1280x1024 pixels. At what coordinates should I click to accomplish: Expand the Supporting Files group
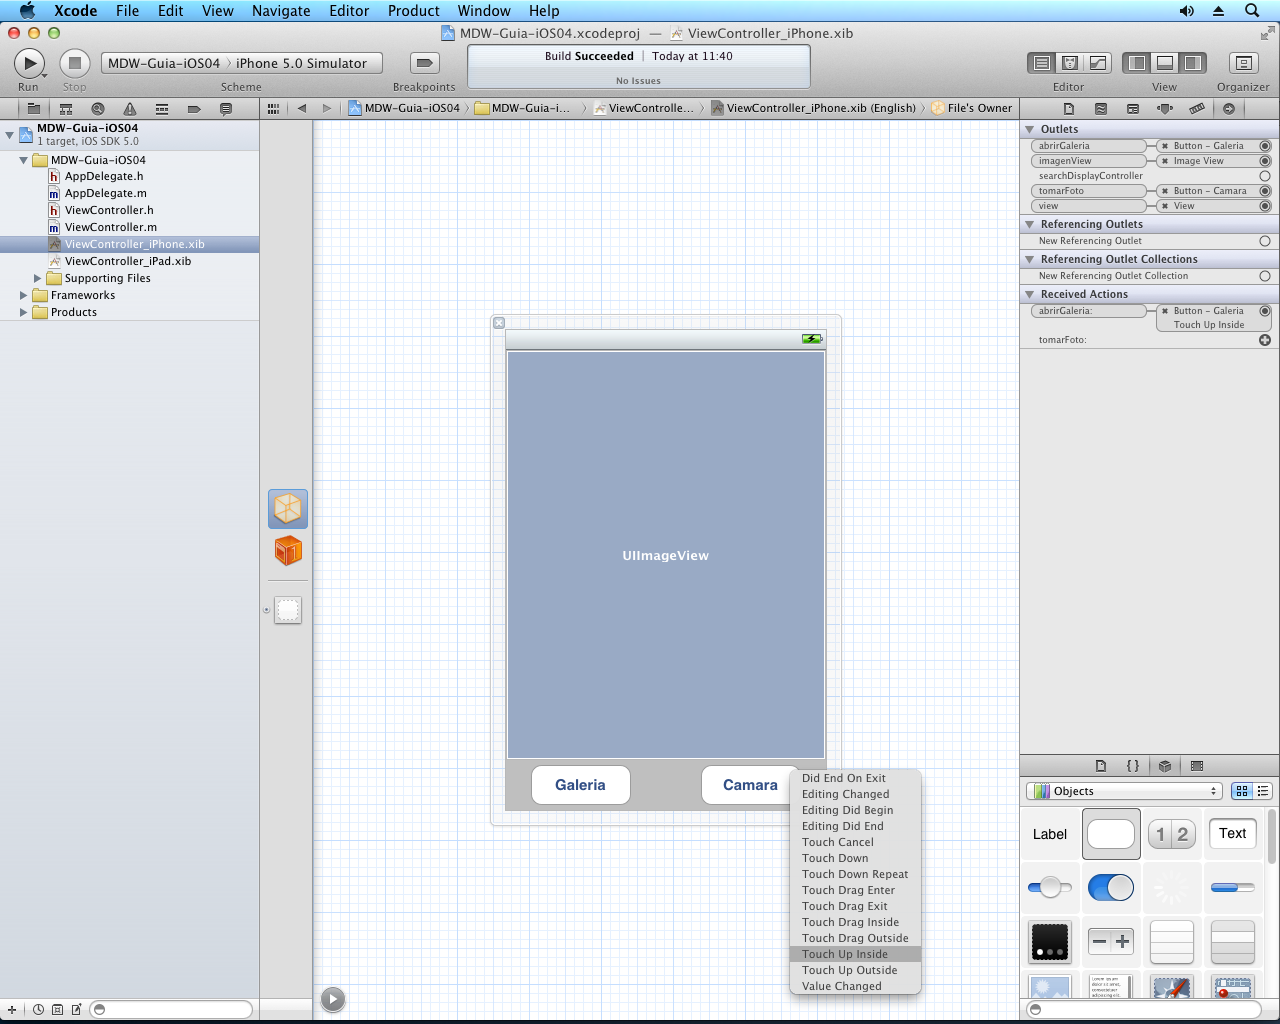[x=38, y=278]
